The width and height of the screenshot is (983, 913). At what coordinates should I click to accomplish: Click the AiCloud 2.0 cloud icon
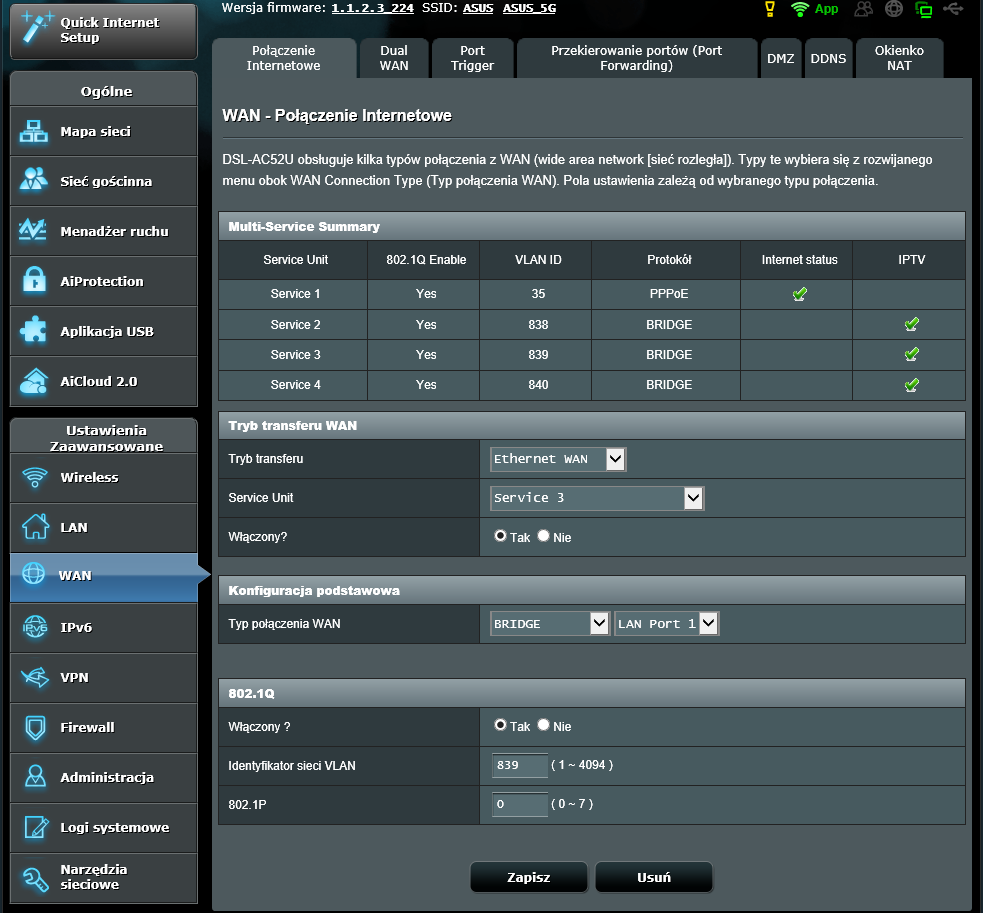[35, 381]
